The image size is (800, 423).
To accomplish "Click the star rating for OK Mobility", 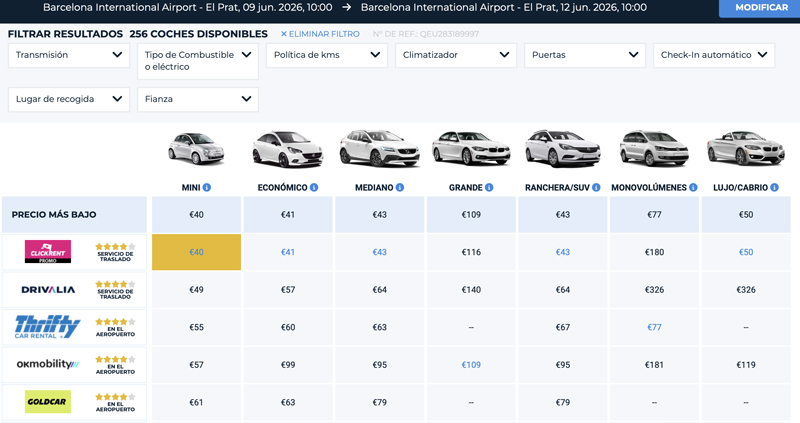I will 115,360.
